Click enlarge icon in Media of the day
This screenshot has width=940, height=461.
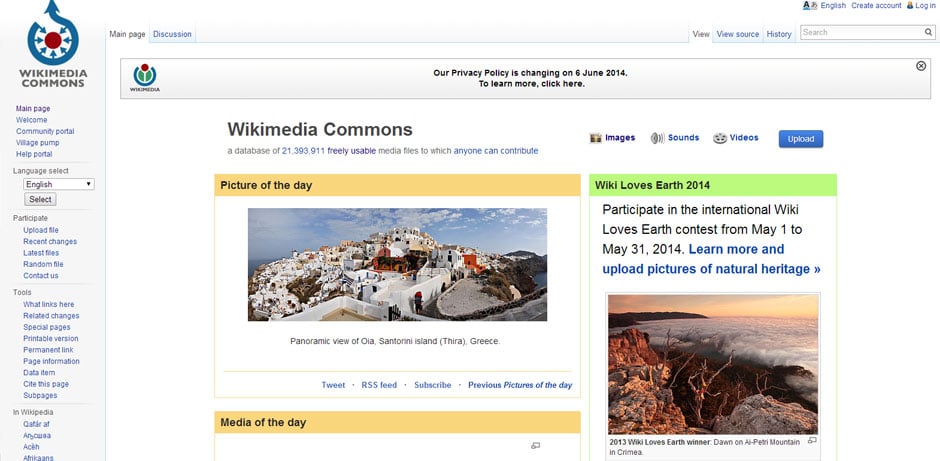point(535,445)
